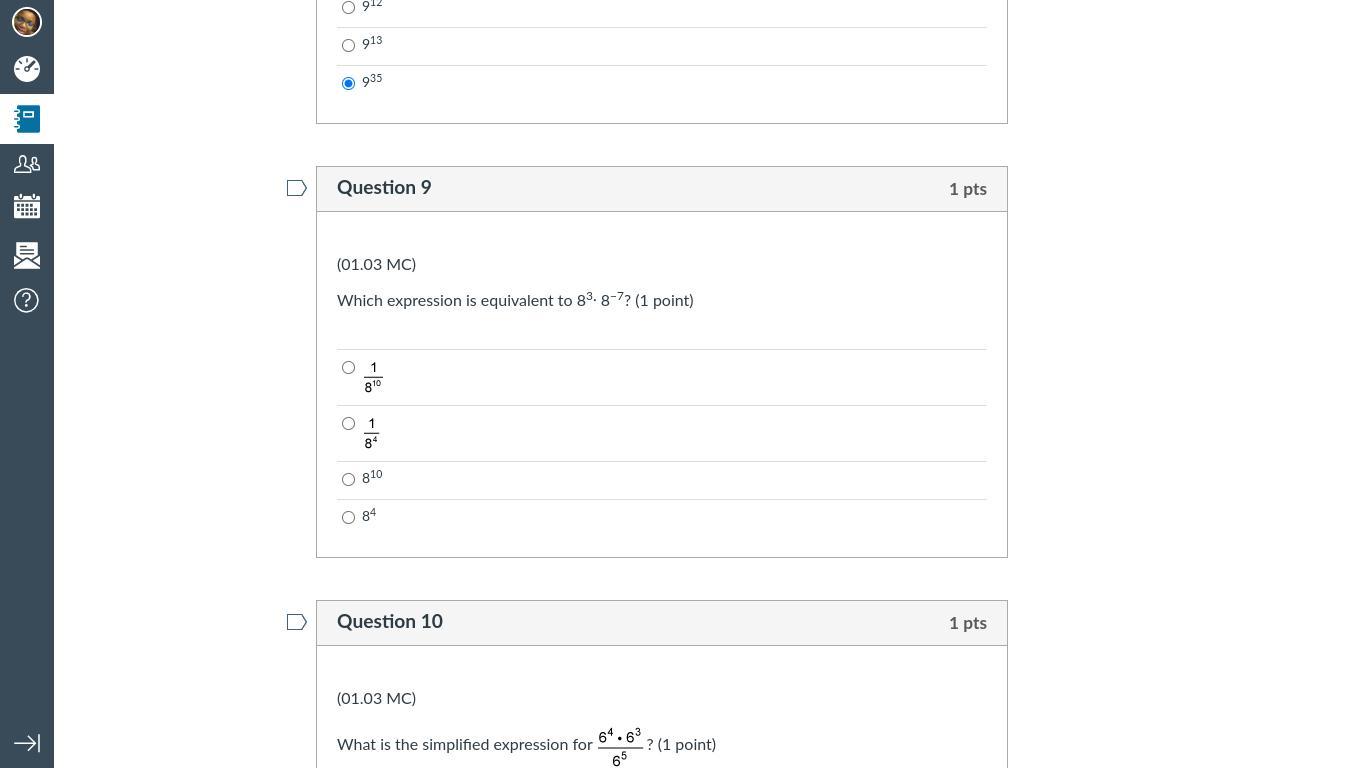Click the Question 10 header
Screen dimensions: 1366x768
[x=390, y=622]
